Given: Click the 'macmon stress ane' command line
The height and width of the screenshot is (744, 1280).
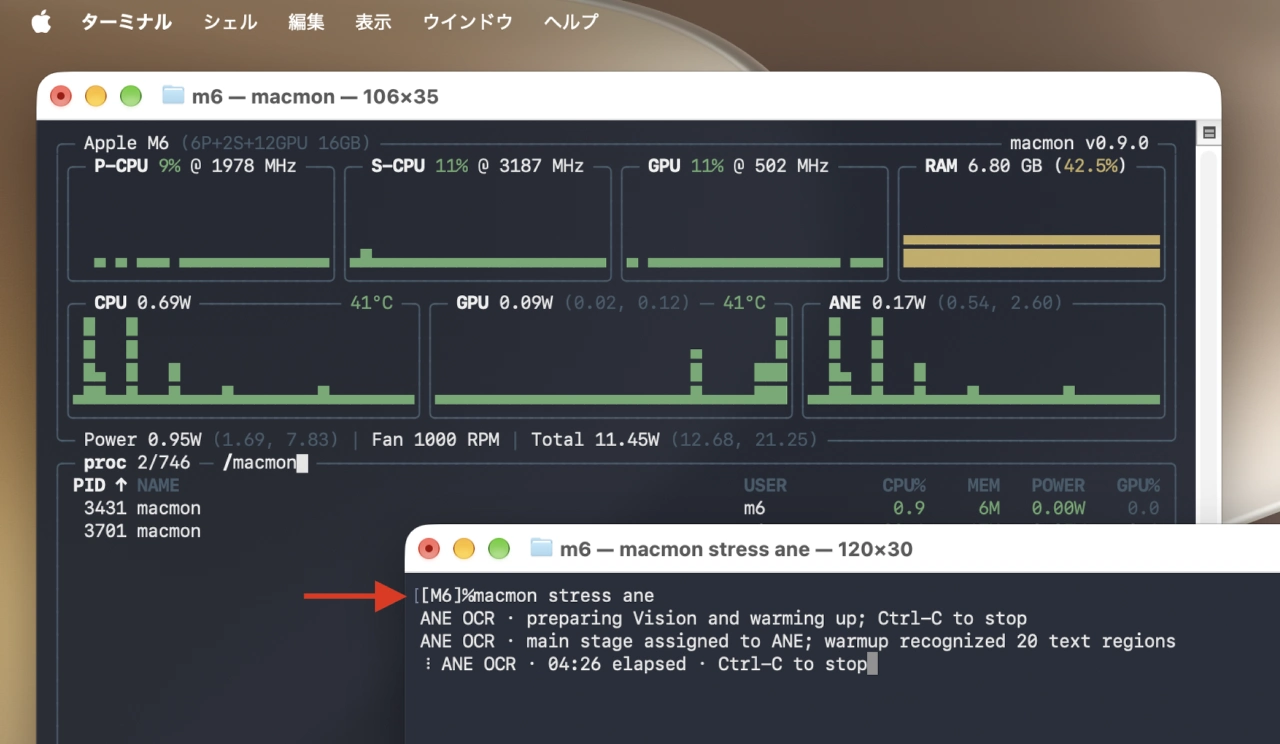Looking at the screenshot, I should point(565,596).
